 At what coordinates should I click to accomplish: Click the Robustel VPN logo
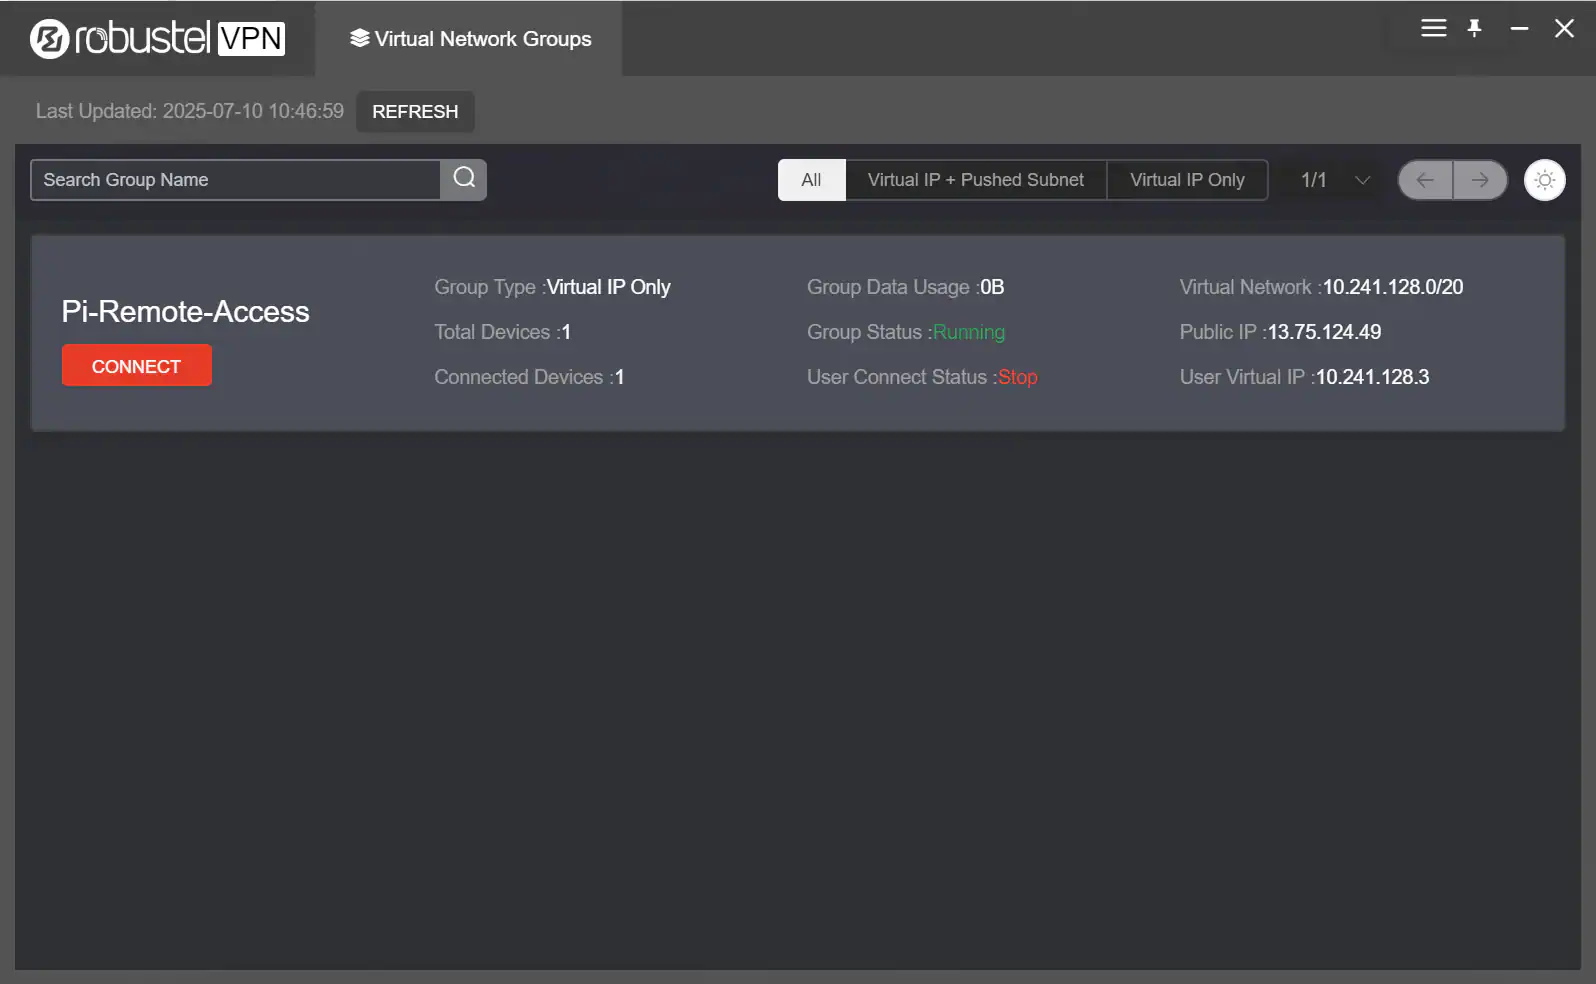click(x=157, y=38)
